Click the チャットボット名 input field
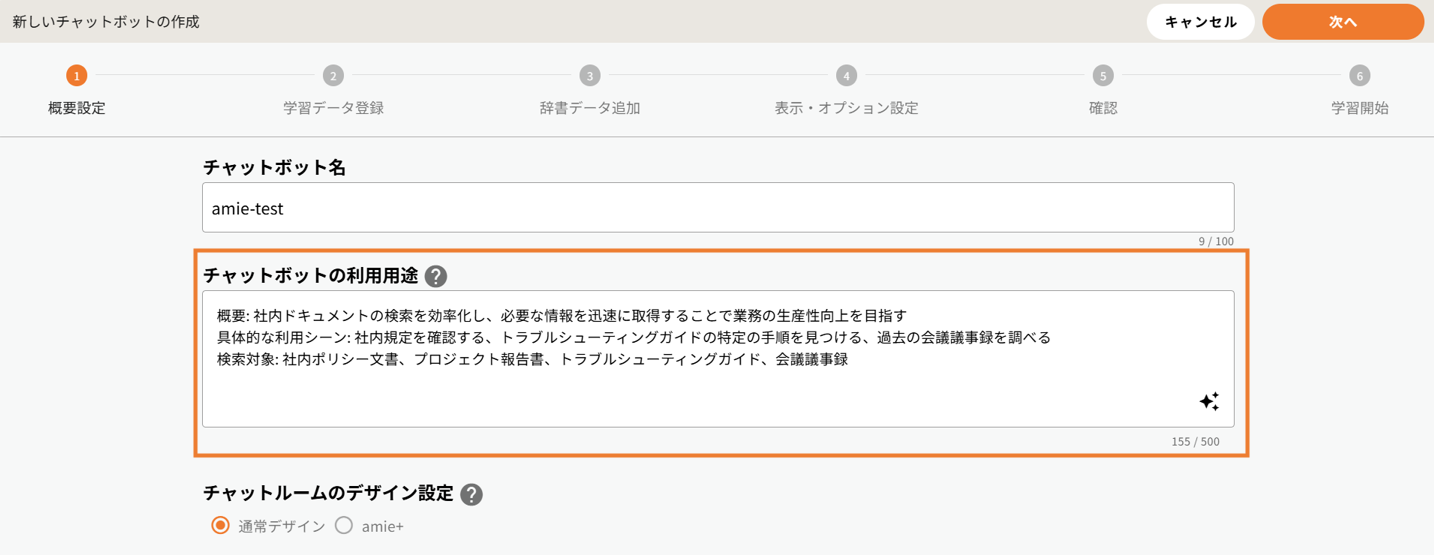The width and height of the screenshot is (1434, 555). 717,208
